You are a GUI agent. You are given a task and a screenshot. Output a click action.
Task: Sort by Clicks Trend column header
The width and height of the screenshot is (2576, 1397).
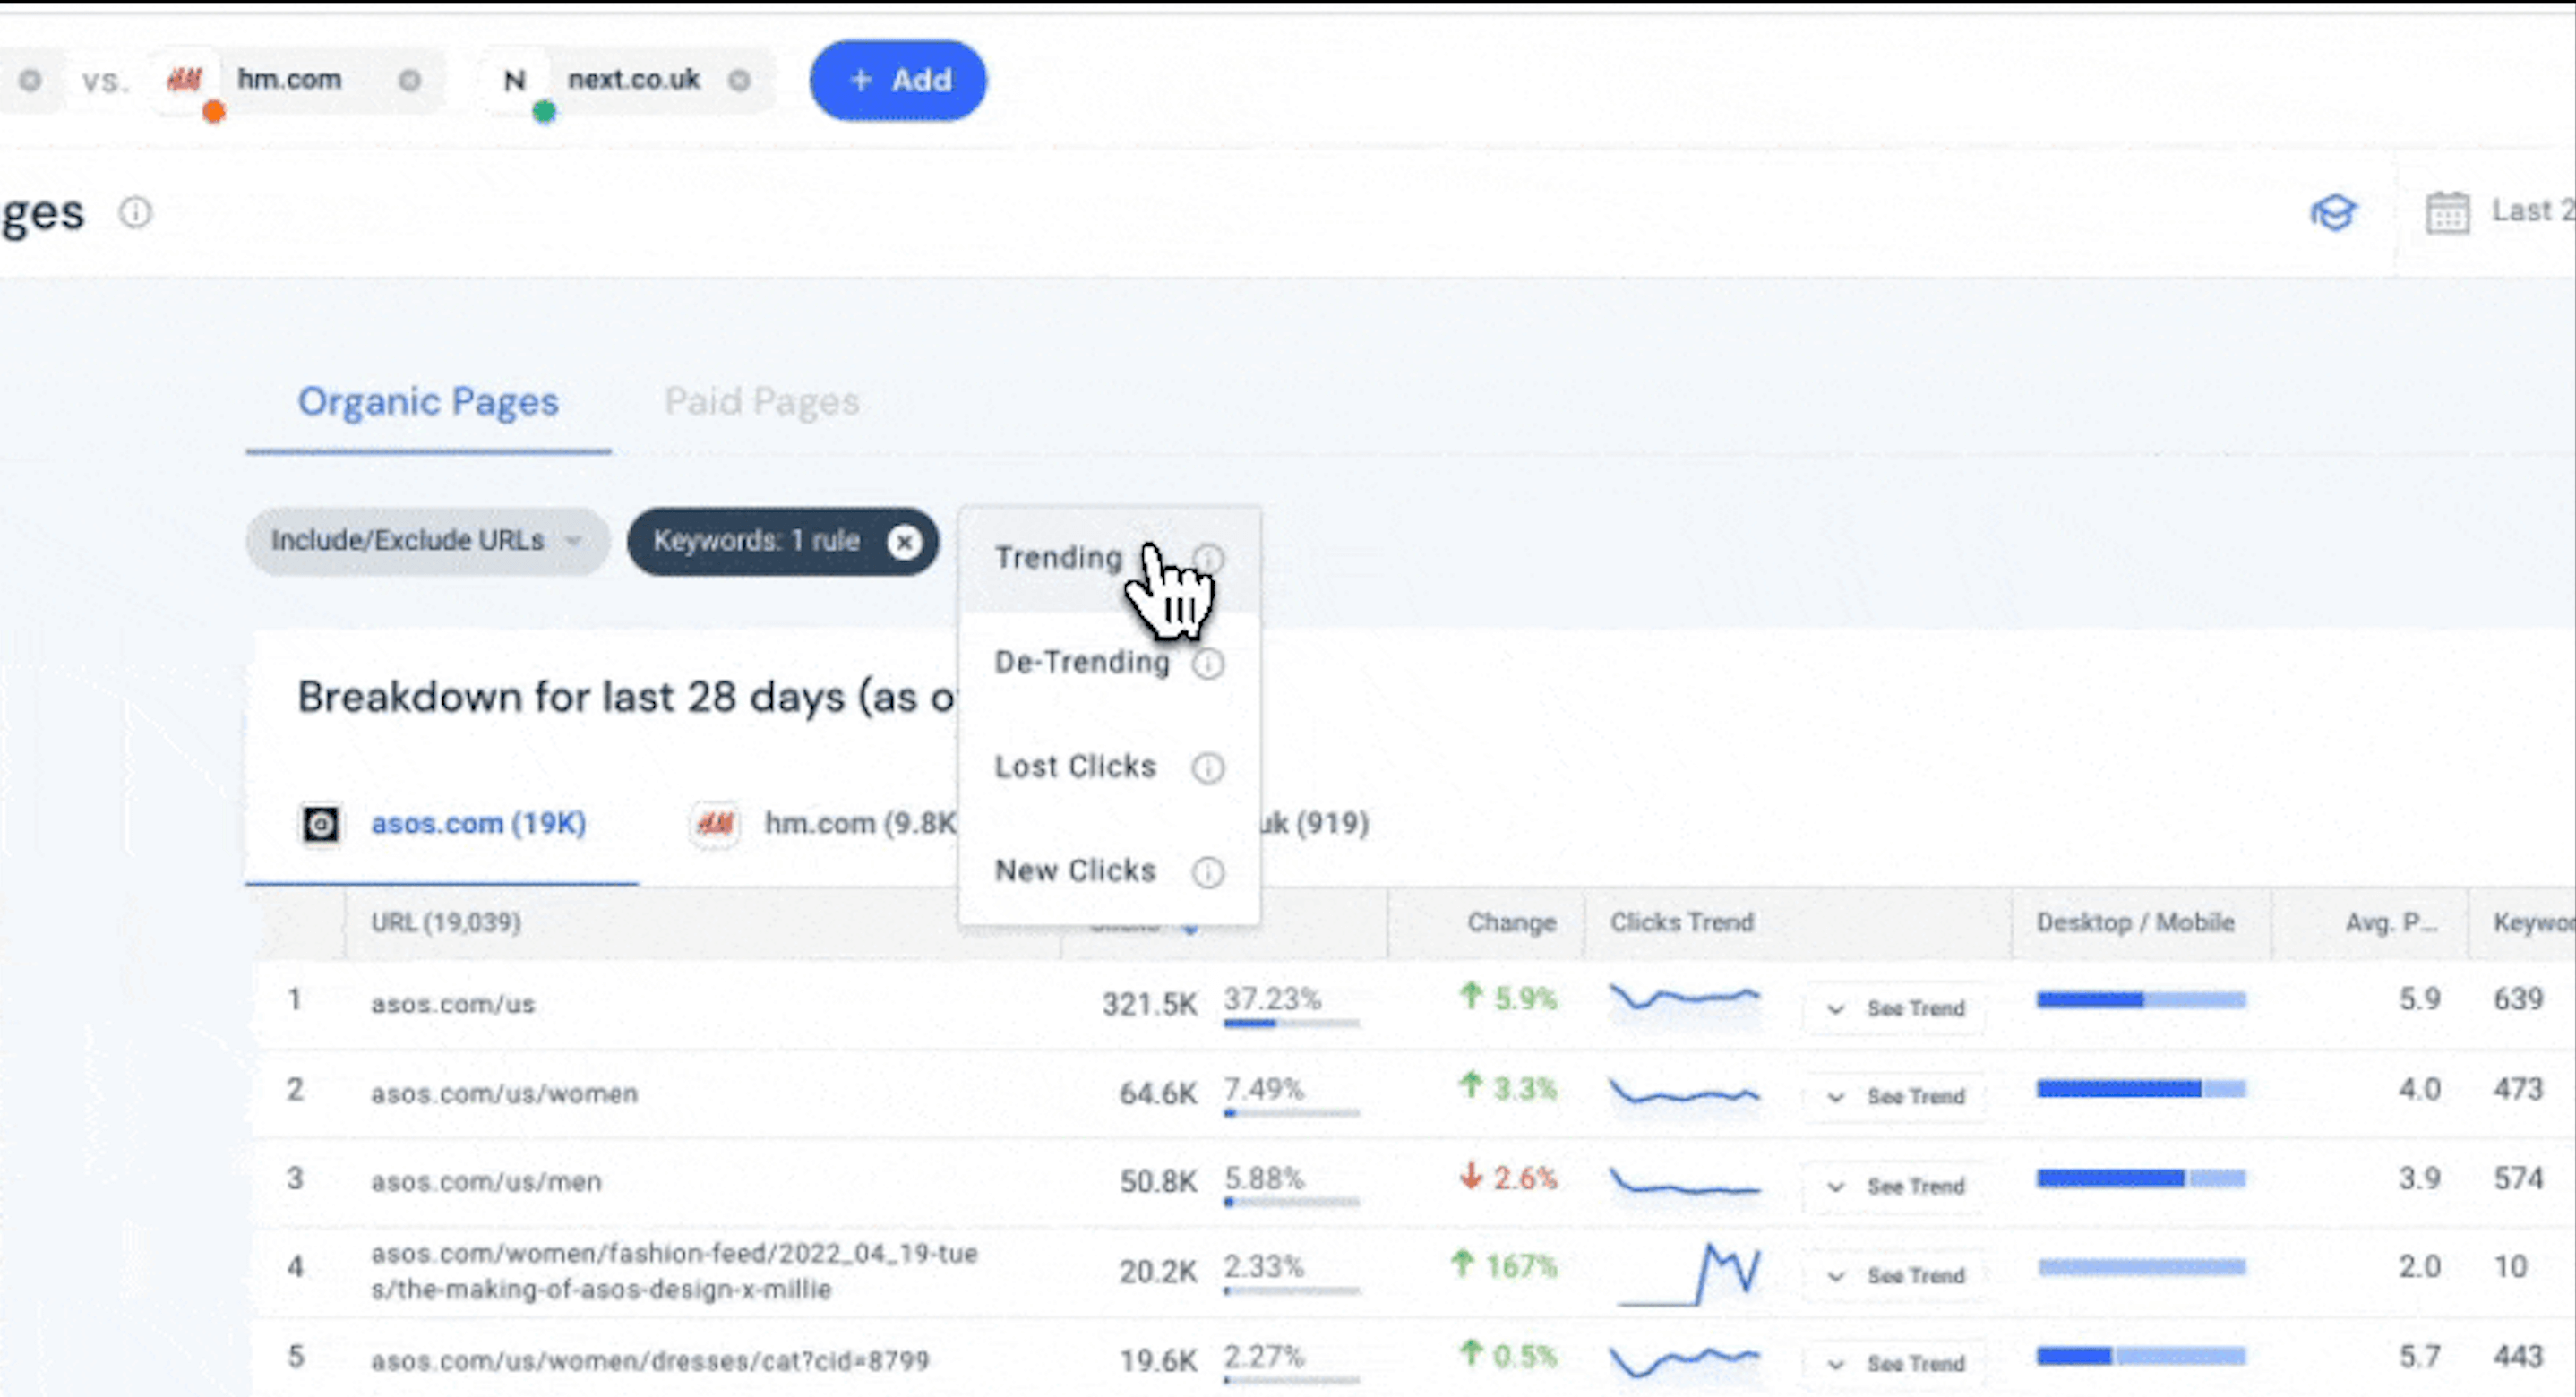pyautogui.click(x=1682, y=922)
